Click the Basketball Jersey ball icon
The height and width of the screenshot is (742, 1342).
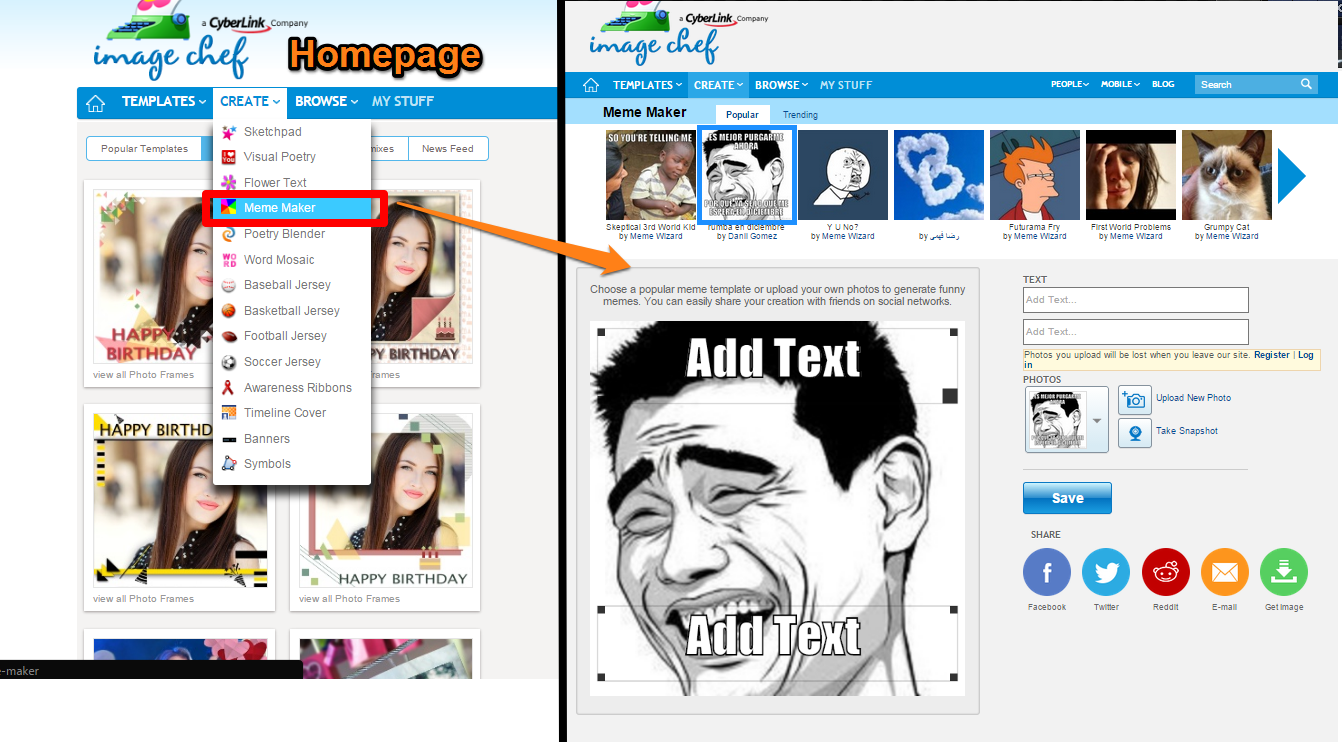229,311
